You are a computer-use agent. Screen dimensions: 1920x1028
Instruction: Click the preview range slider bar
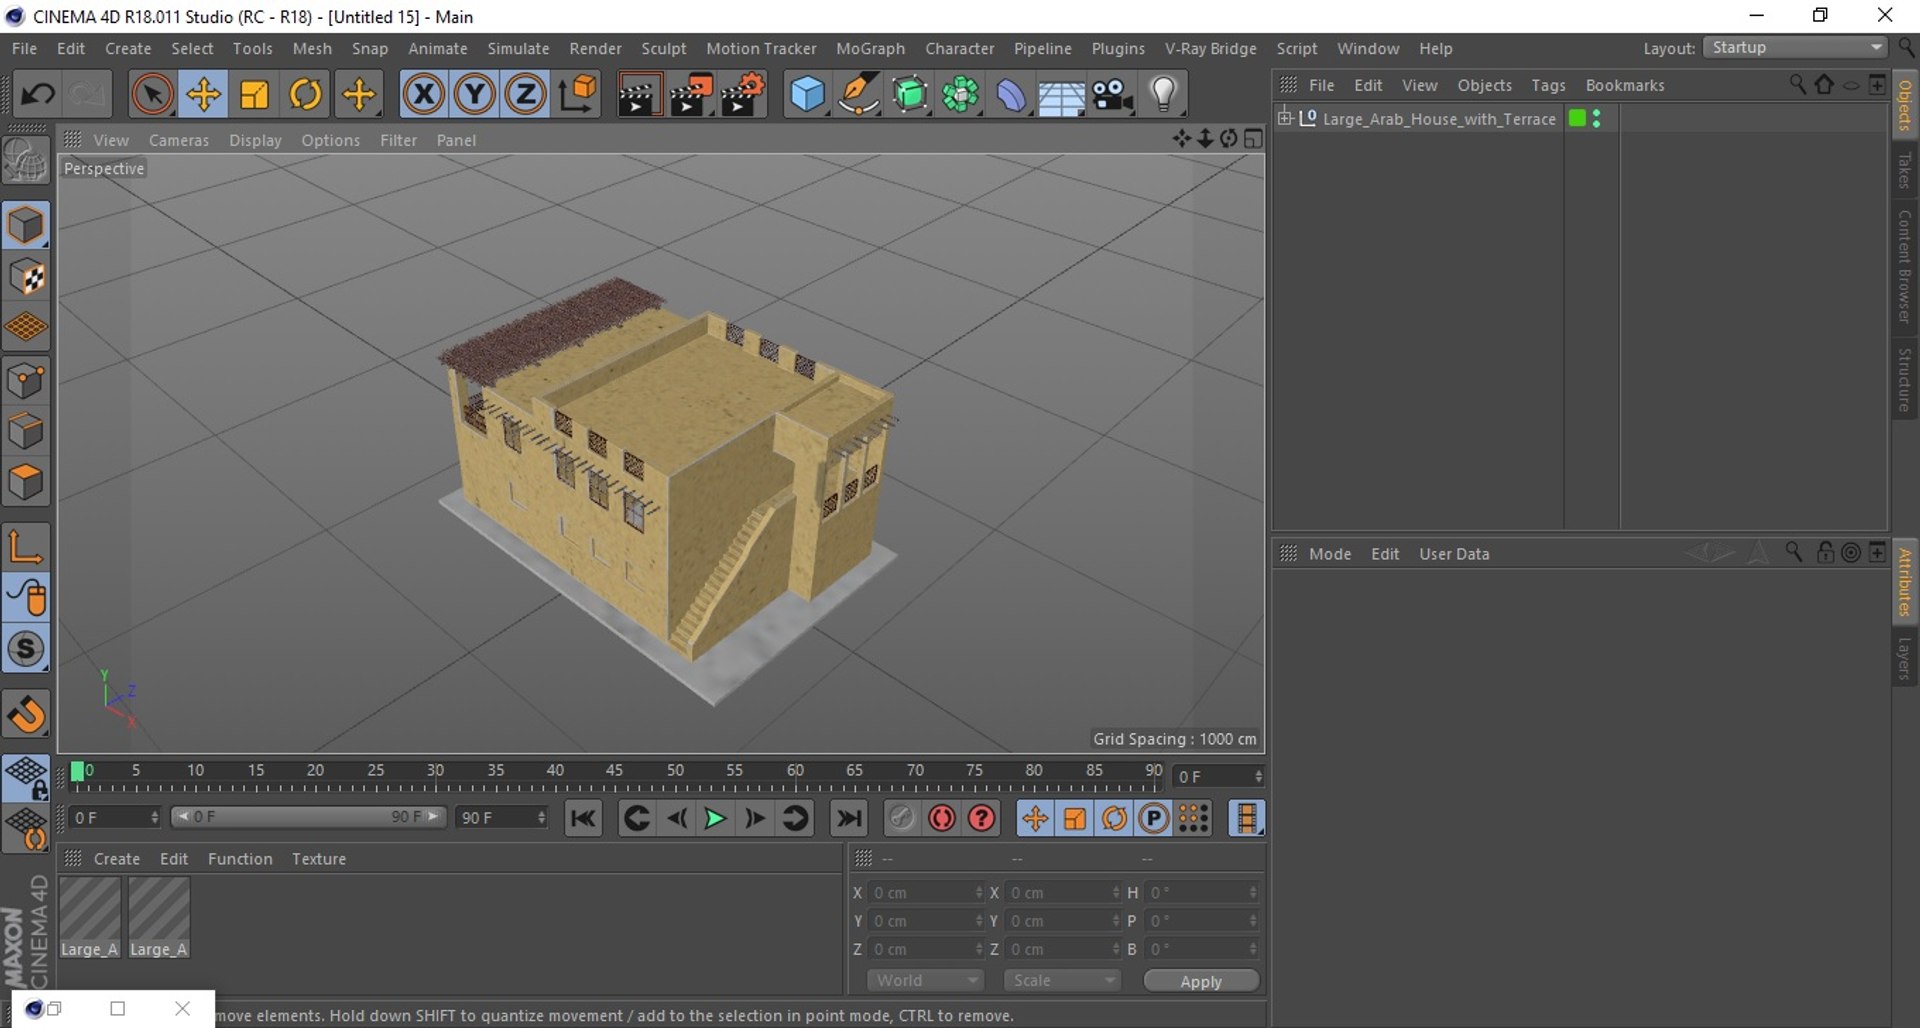[x=308, y=817]
